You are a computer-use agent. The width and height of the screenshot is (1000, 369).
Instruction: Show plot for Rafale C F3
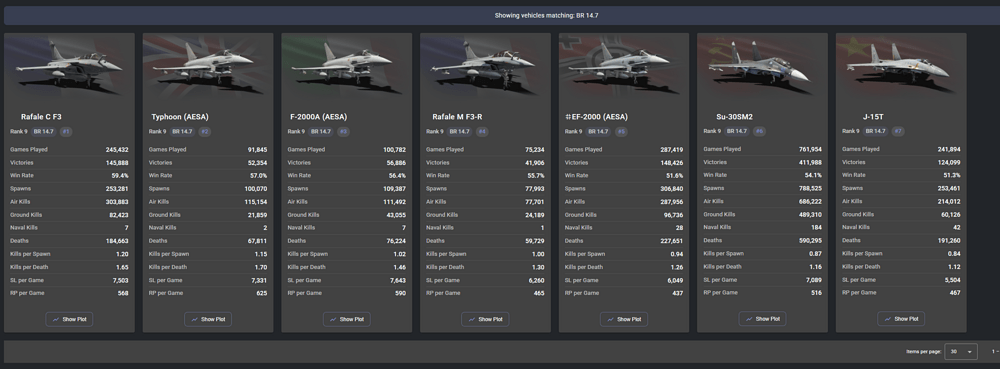pyautogui.click(x=70, y=319)
